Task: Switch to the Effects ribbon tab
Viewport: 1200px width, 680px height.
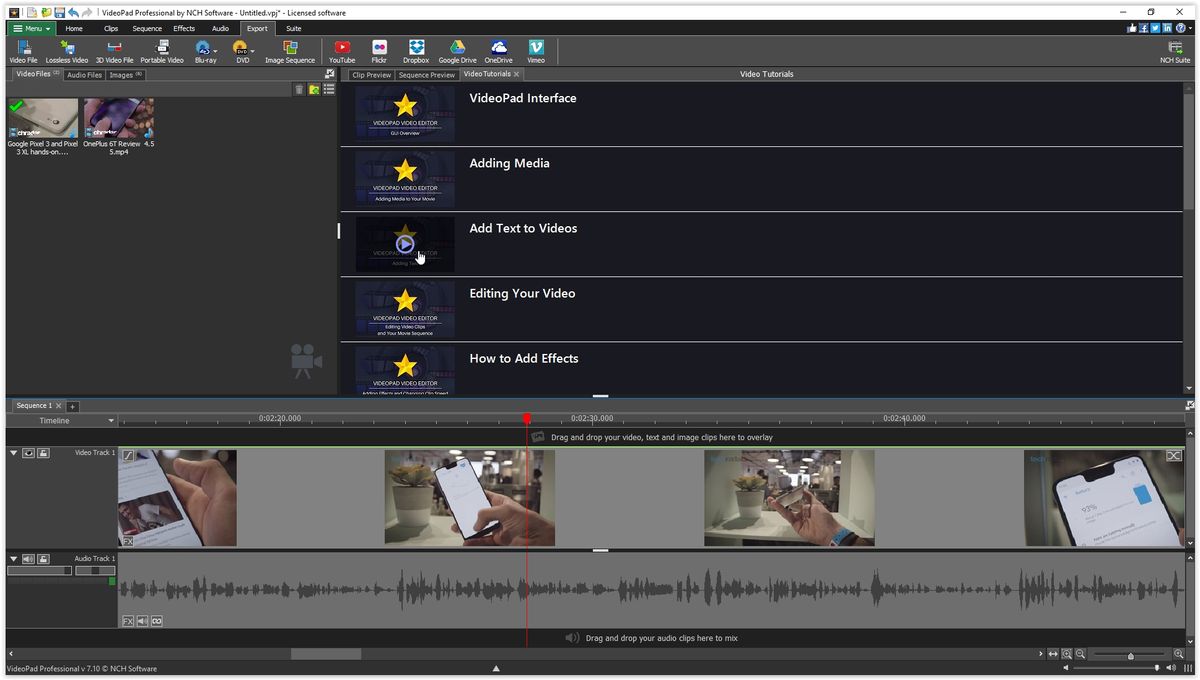Action: [x=183, y=28]
